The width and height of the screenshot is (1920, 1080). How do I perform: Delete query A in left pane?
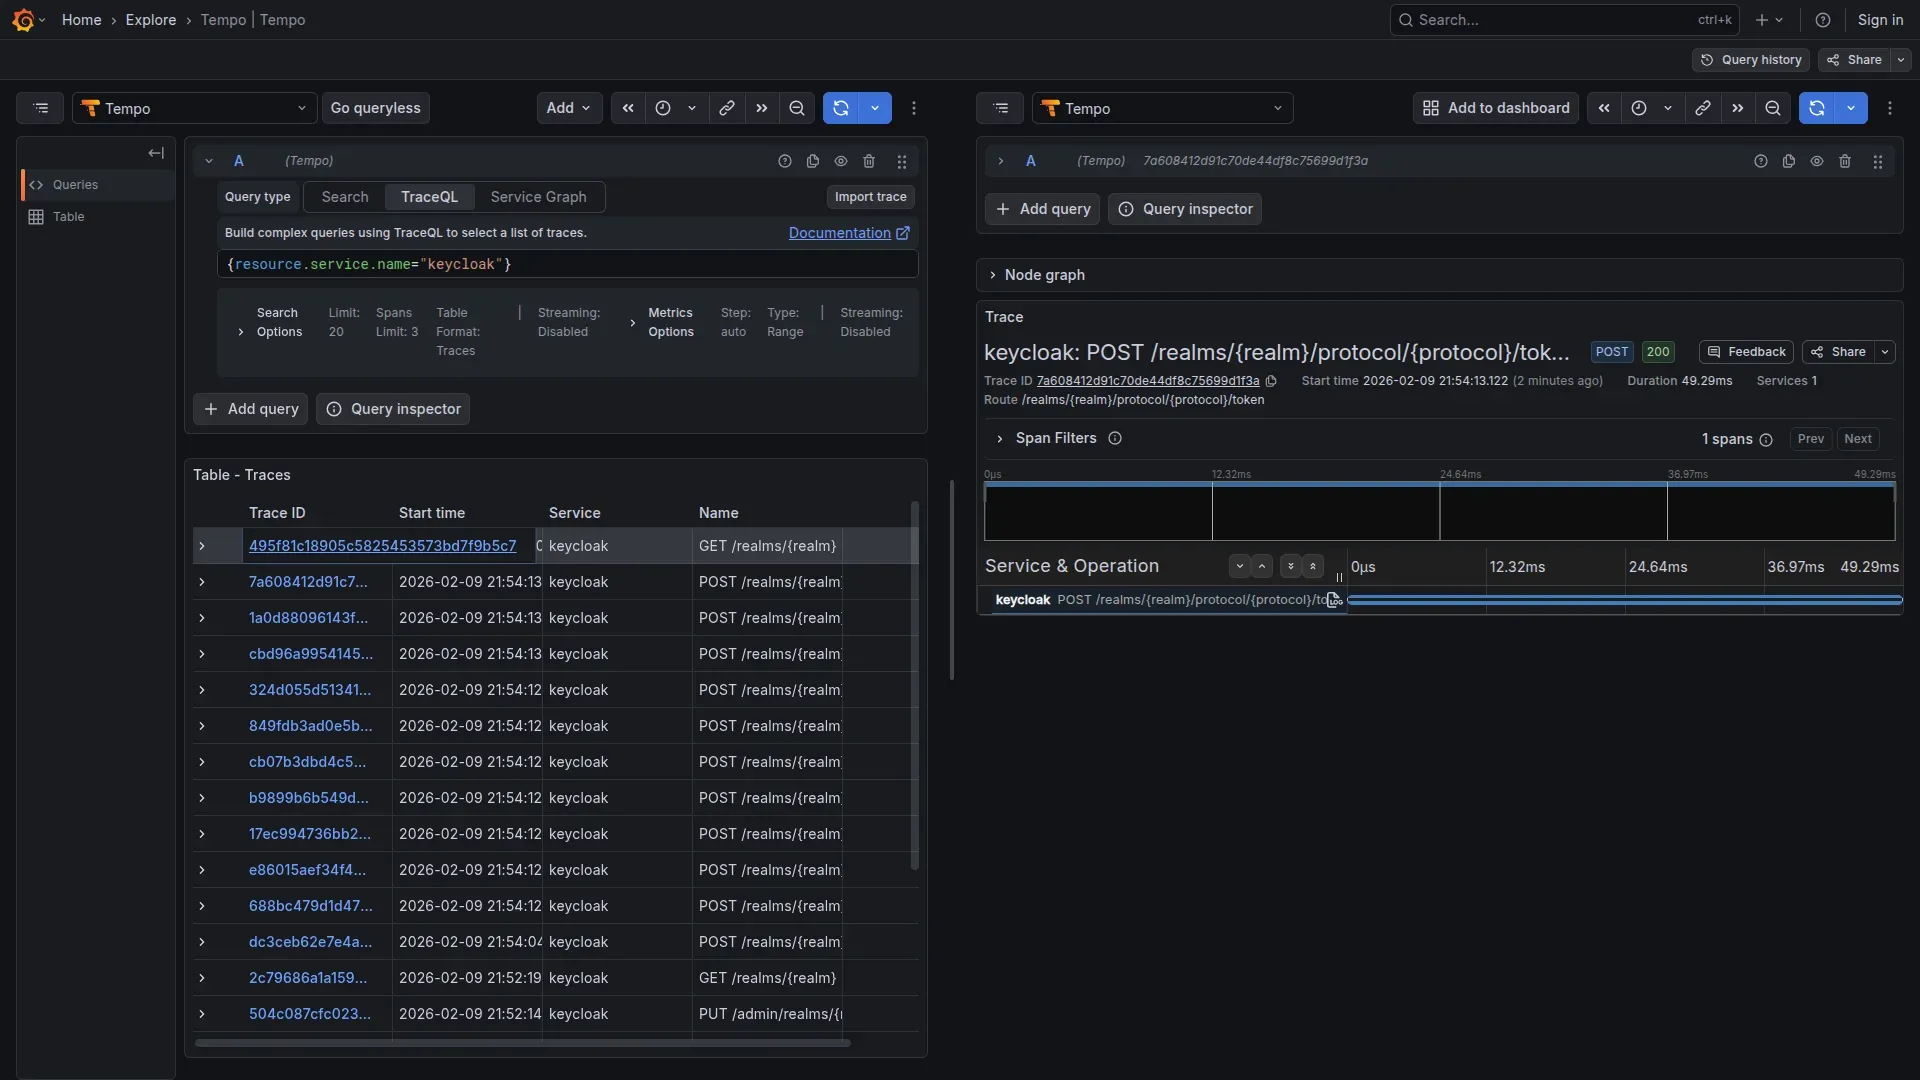click(x=869, y=161)
